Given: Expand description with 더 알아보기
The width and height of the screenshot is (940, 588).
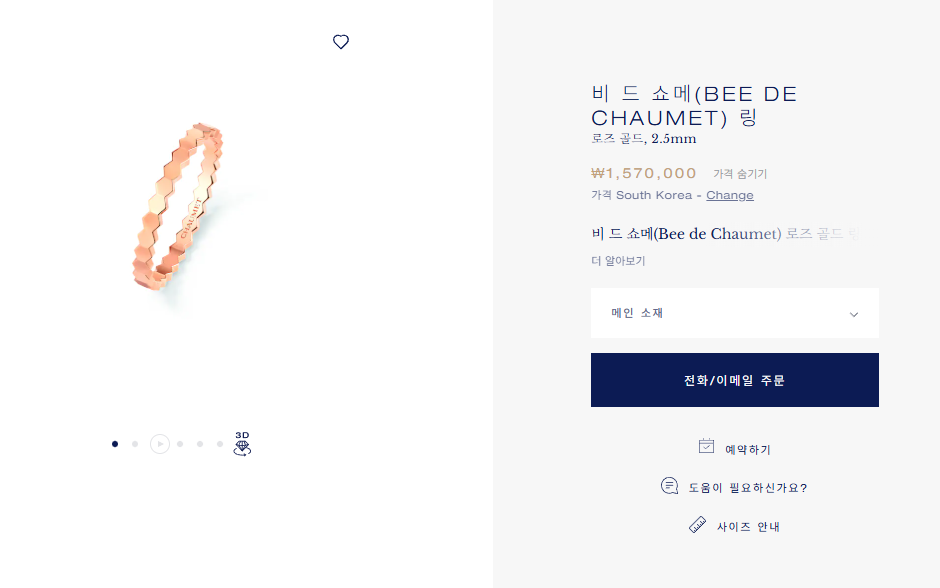Looking at the screenshot, I should tap(618, 261).
